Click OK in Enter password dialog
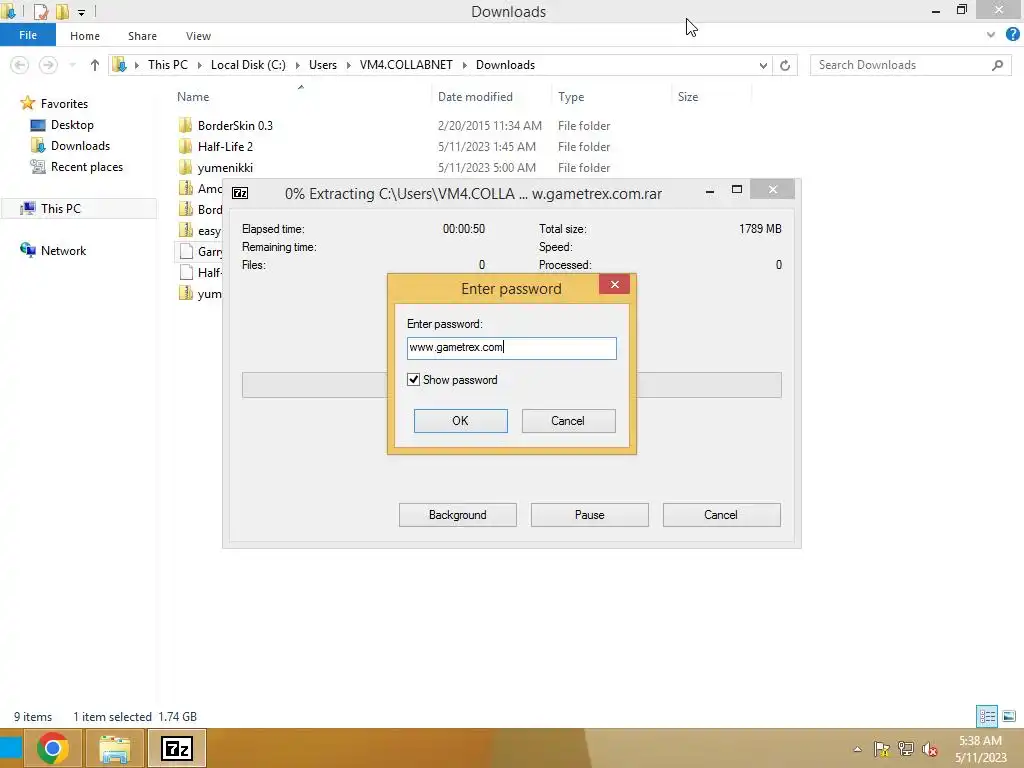Viewport: 1024px width, 768px height. [460, 421]
